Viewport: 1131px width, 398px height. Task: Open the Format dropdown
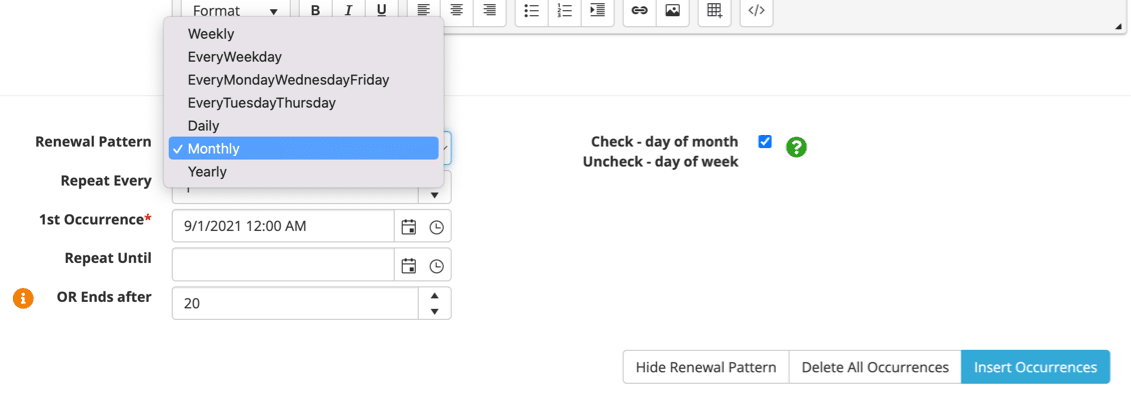click(x=235, y=11)
